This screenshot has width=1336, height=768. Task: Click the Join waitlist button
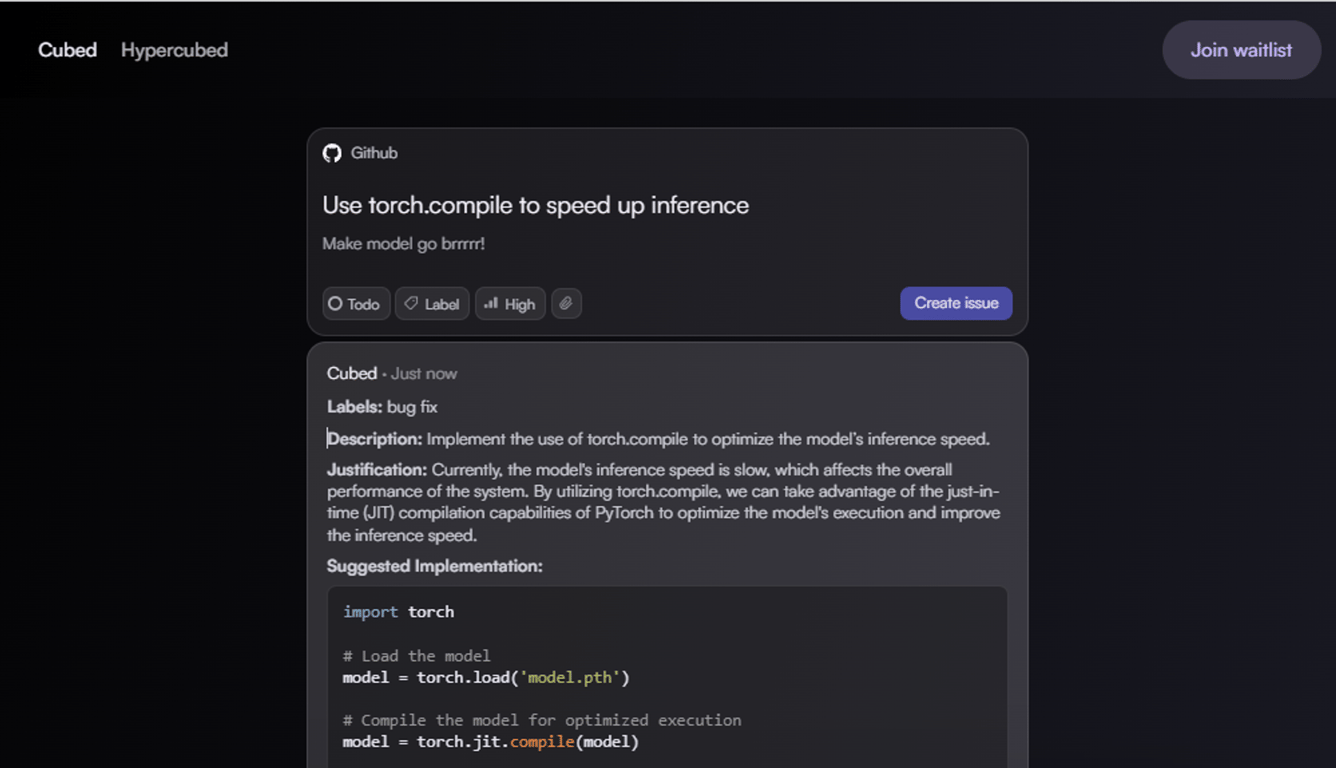point(1241,50)
